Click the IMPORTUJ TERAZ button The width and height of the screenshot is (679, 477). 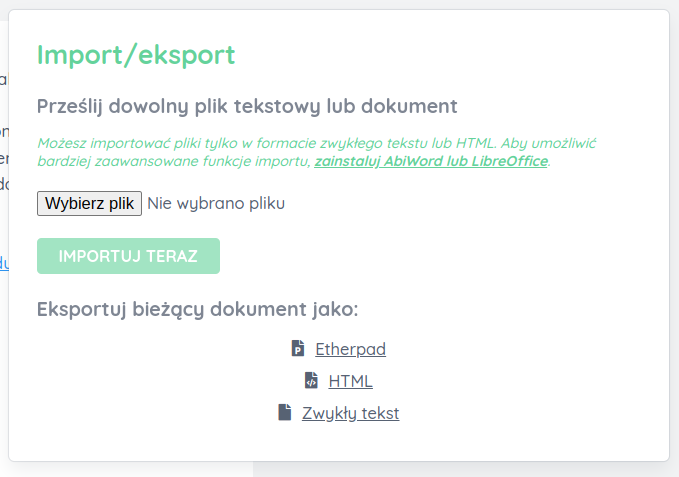[128, 256]
